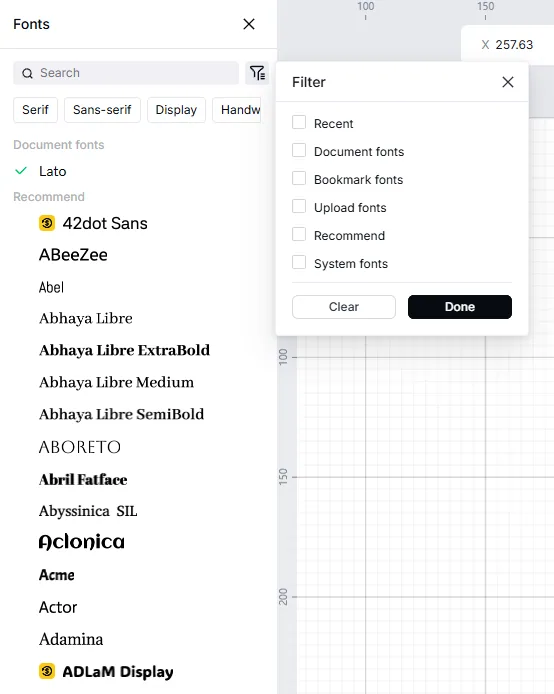Screen dimensions: 554x694
Task: Filter fonts by Serif category
Action: (35, 110)
